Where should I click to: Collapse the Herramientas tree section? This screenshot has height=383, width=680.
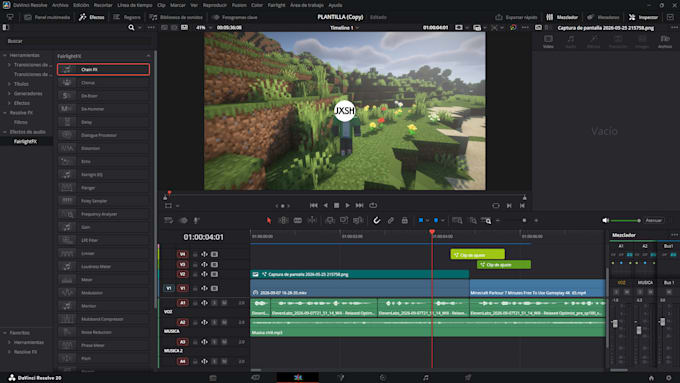5,56
